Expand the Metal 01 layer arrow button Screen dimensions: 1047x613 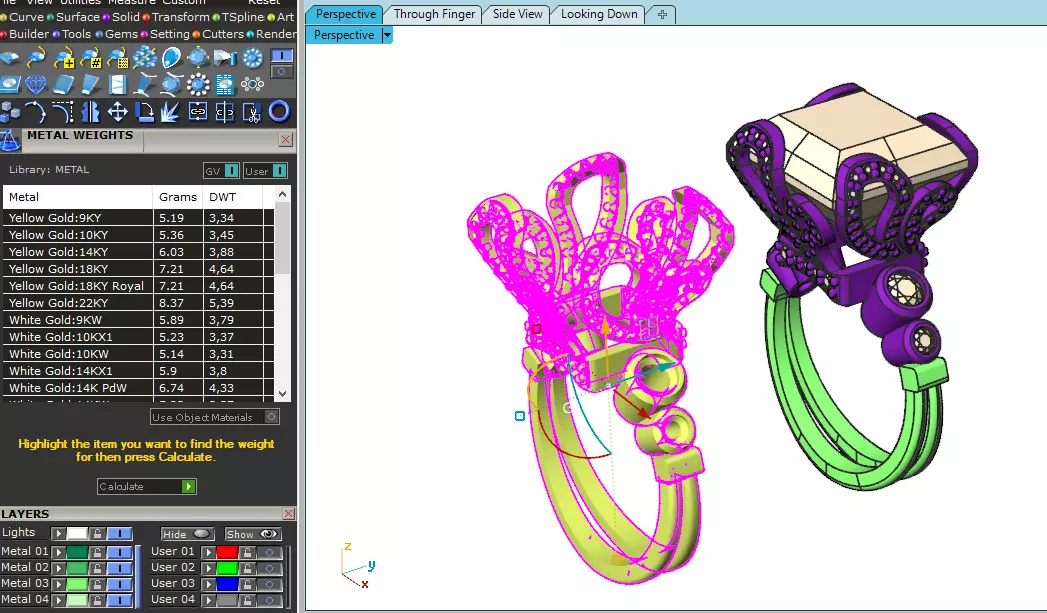(x=59, y=552)
